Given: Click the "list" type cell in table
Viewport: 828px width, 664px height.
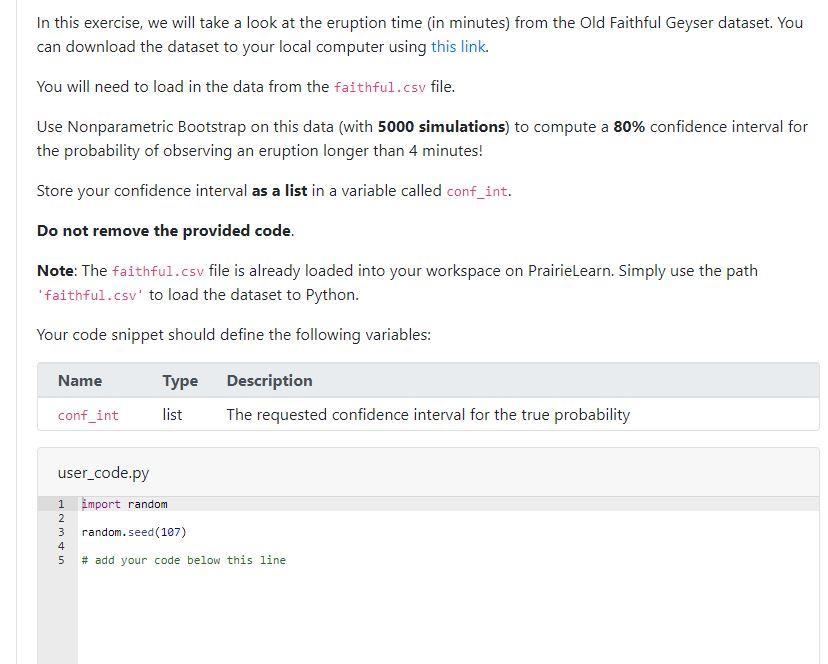Looking at the screenshot, I should click(172, 415).
